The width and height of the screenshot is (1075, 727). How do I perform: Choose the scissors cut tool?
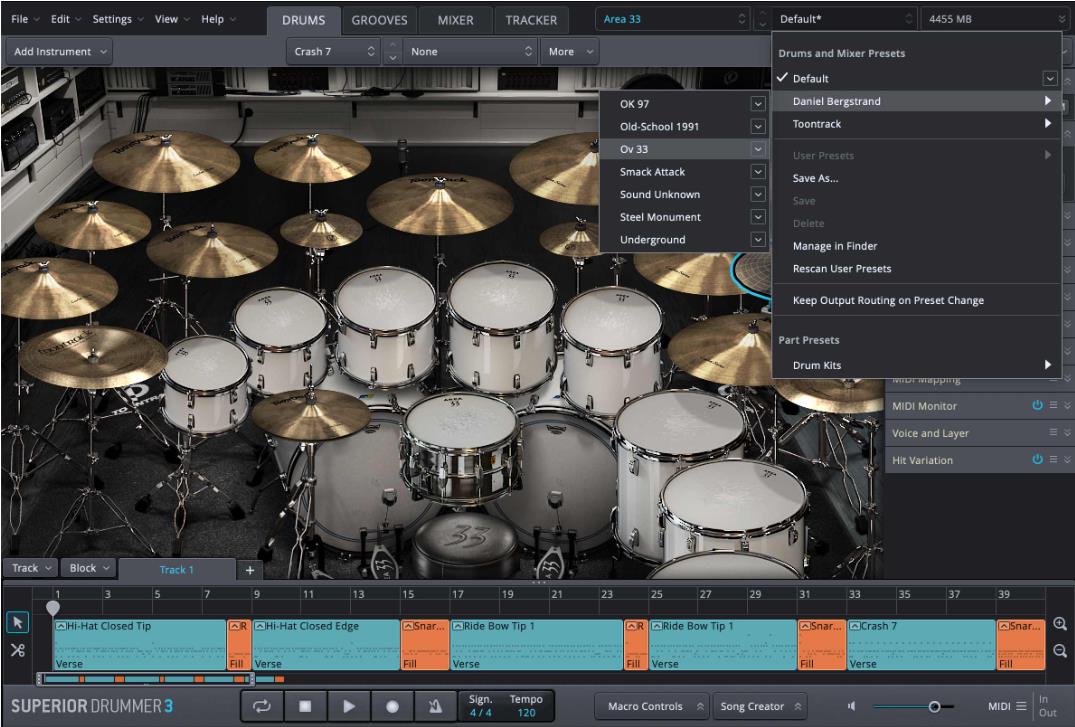point(18,651)
